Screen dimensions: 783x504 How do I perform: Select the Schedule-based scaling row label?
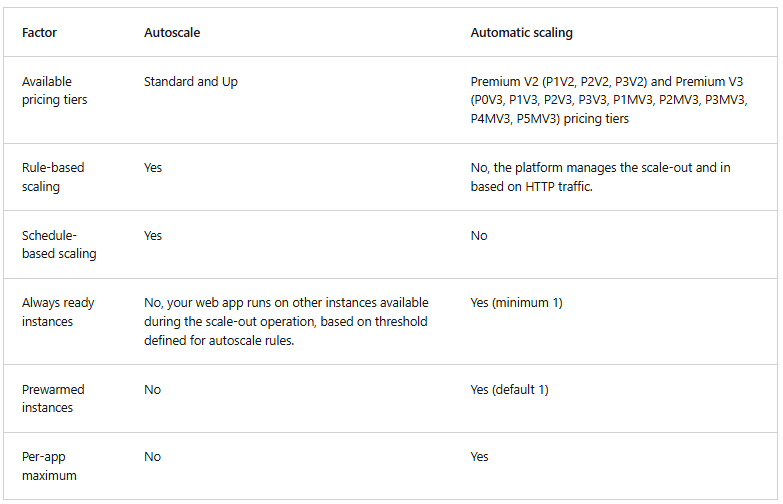[59, 245]
